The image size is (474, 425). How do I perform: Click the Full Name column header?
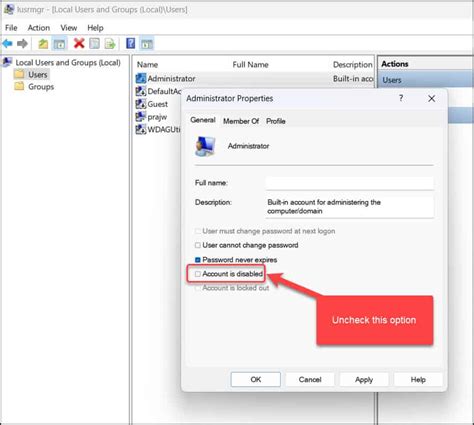[251, 65]
